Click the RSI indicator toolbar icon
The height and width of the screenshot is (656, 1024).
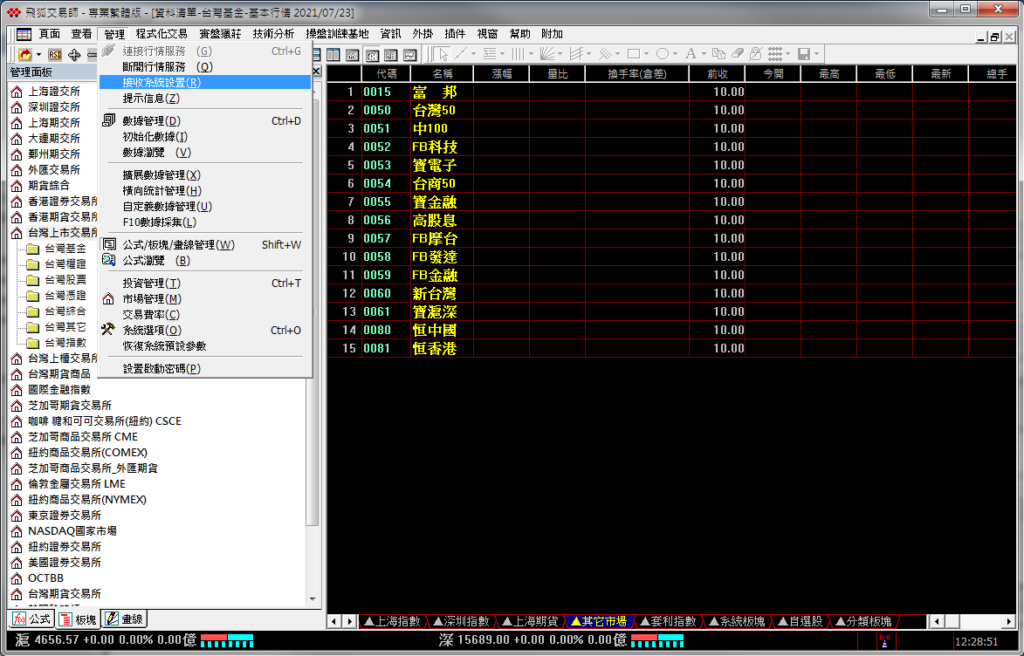[55, 54]
